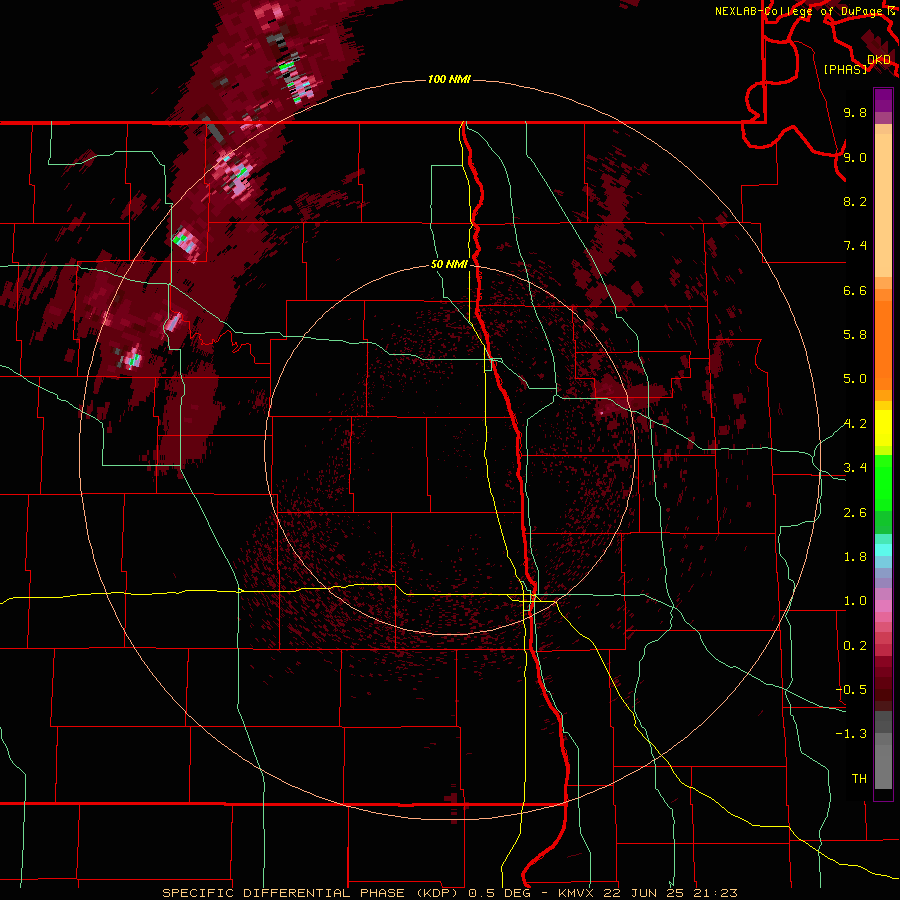Click the "DKD" legend unit label
900x900 pixels.
879,59
